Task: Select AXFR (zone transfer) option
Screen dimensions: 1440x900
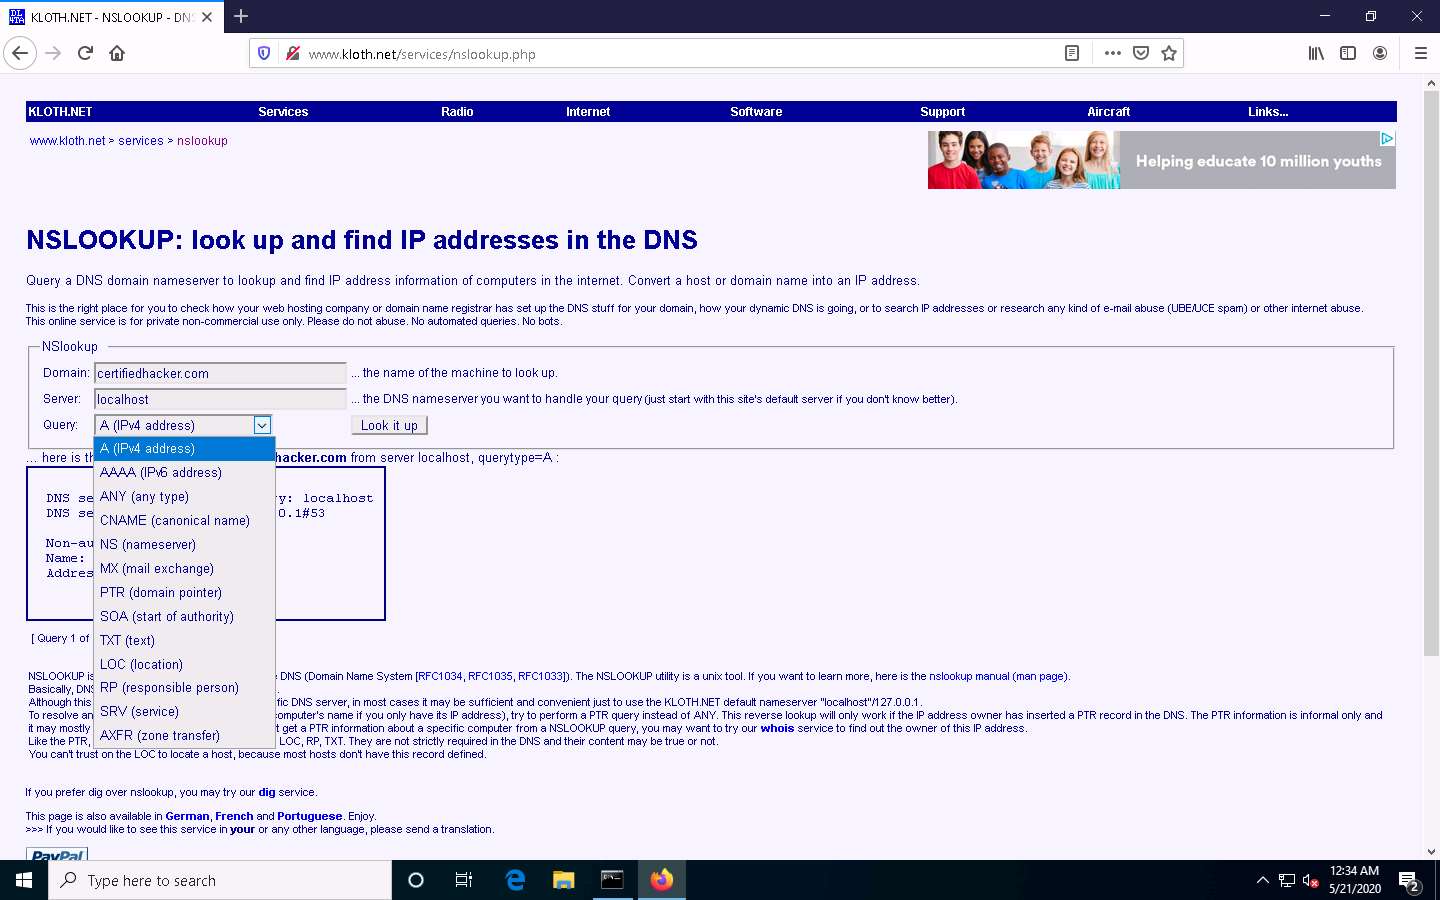Action: [x=184, y=736]
